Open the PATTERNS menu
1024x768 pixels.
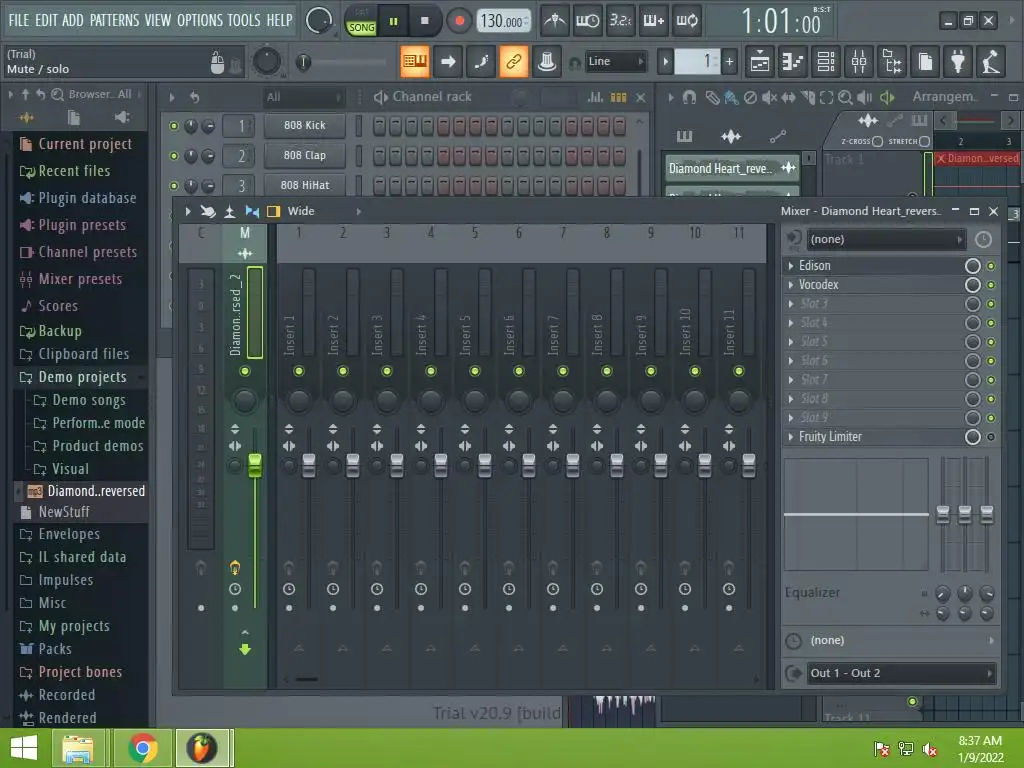(x=114, y=20)
